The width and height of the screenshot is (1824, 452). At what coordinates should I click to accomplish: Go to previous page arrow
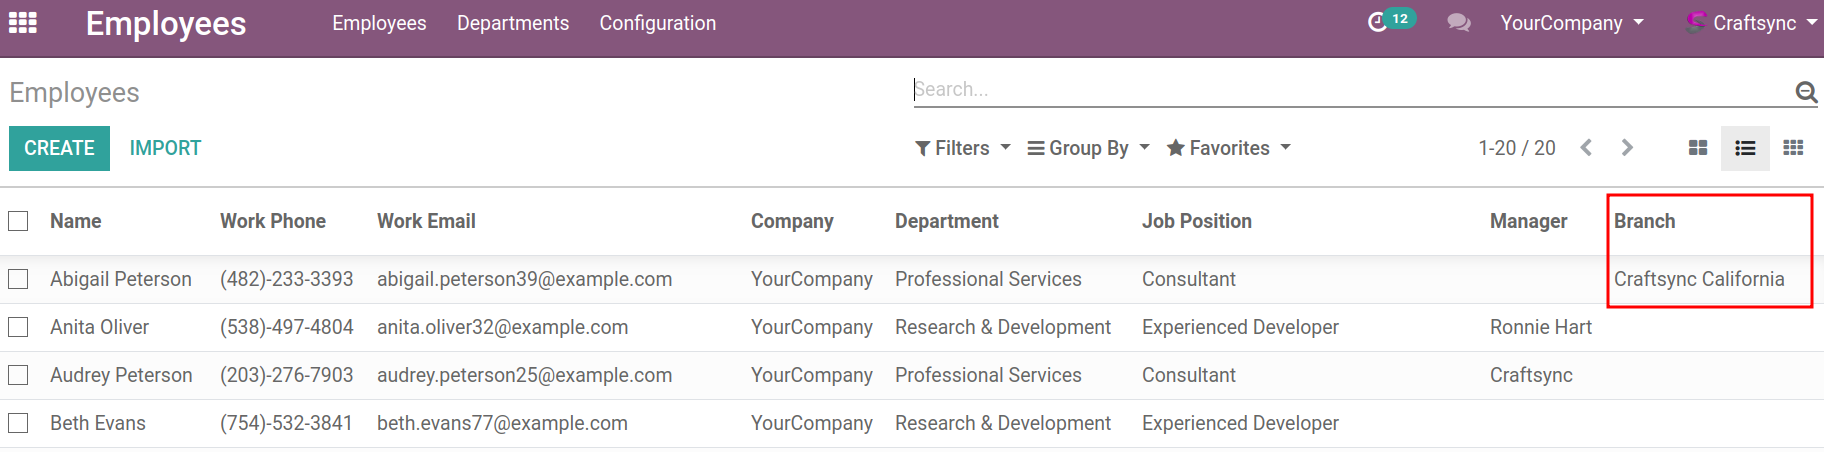pyautogui.click(x=1586, y=148)
